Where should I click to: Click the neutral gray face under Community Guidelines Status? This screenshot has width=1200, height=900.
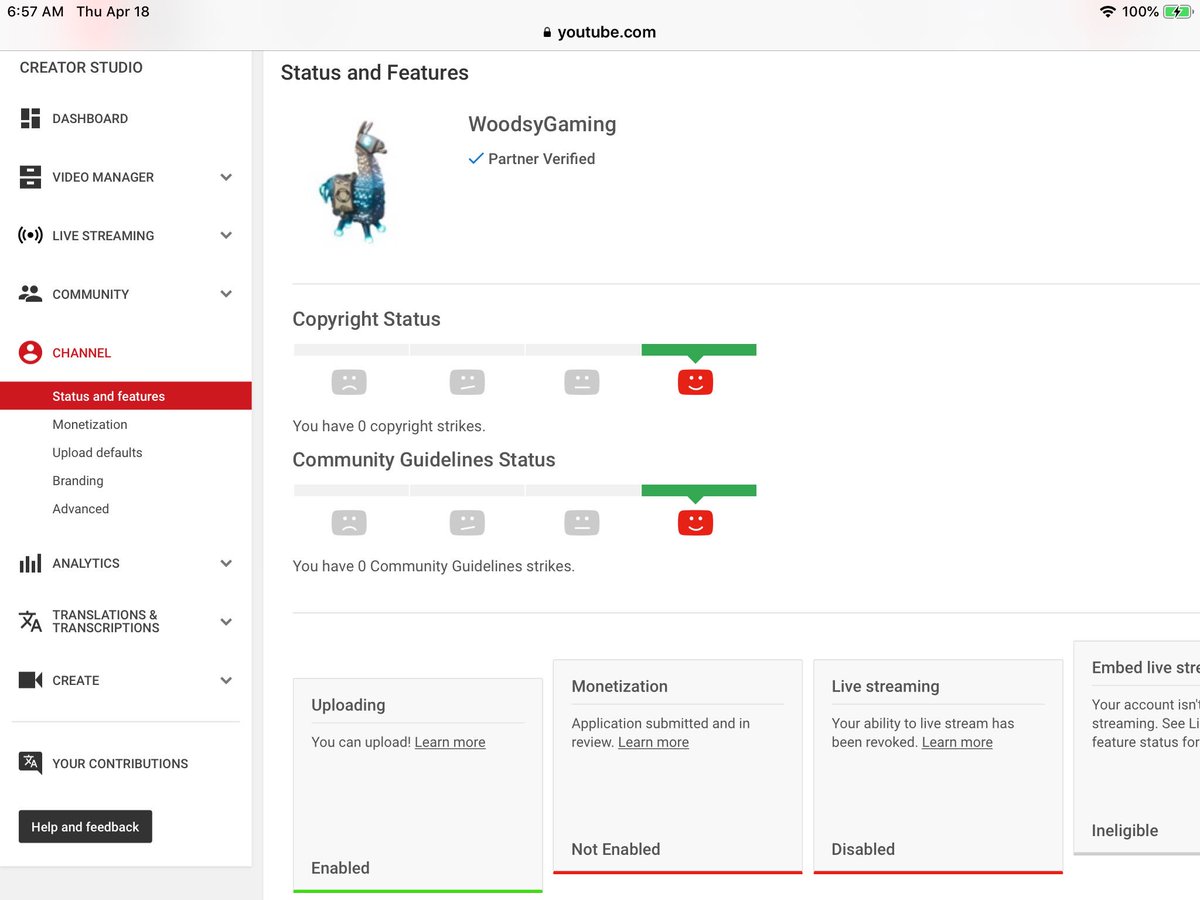[581, 522]
